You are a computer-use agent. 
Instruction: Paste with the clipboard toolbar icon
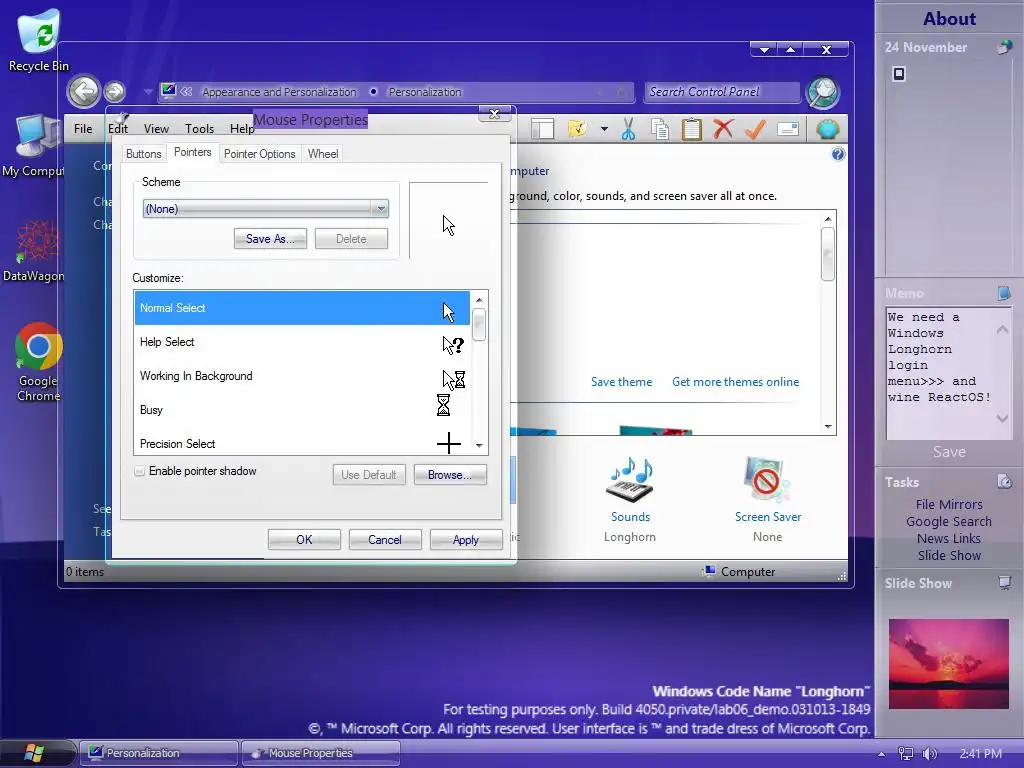tap(692, 129)
